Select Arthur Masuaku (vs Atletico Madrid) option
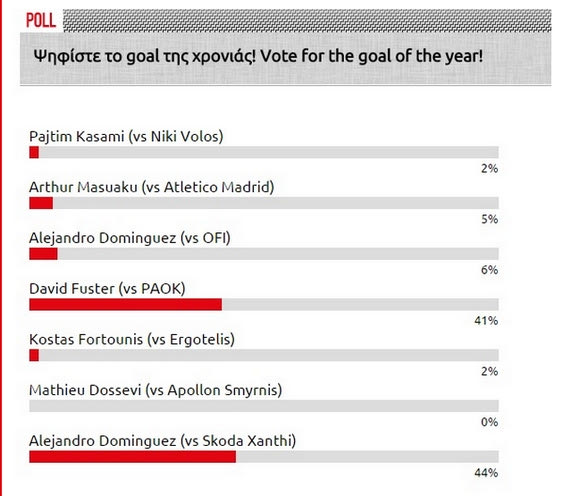Screen dimensions: 580x496 152,187
